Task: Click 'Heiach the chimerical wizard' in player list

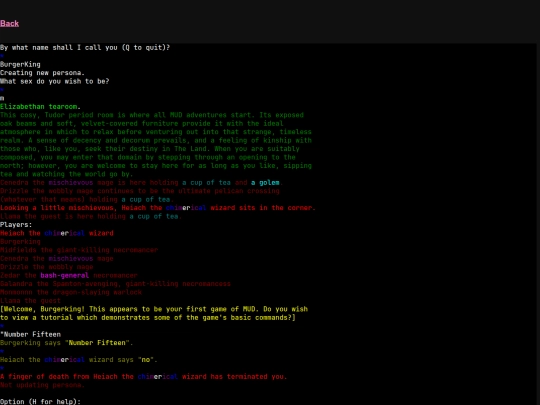Action: click(57, 233)
